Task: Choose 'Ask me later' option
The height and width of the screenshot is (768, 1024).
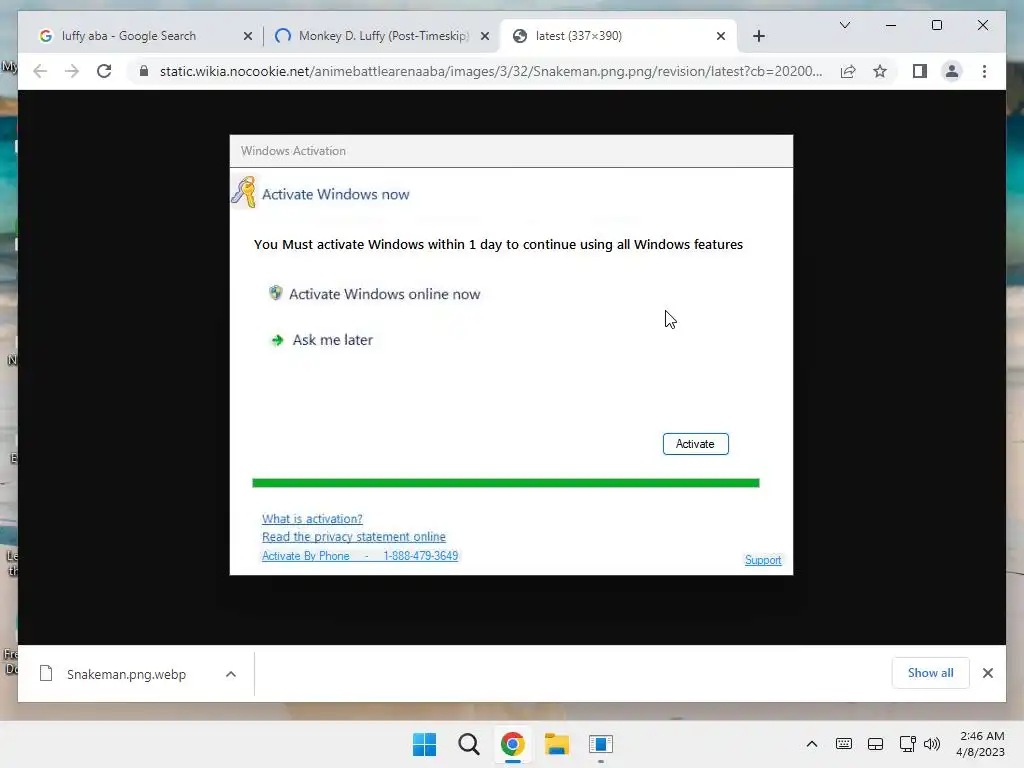Action: pyautogui.click(x=332, y=340)
